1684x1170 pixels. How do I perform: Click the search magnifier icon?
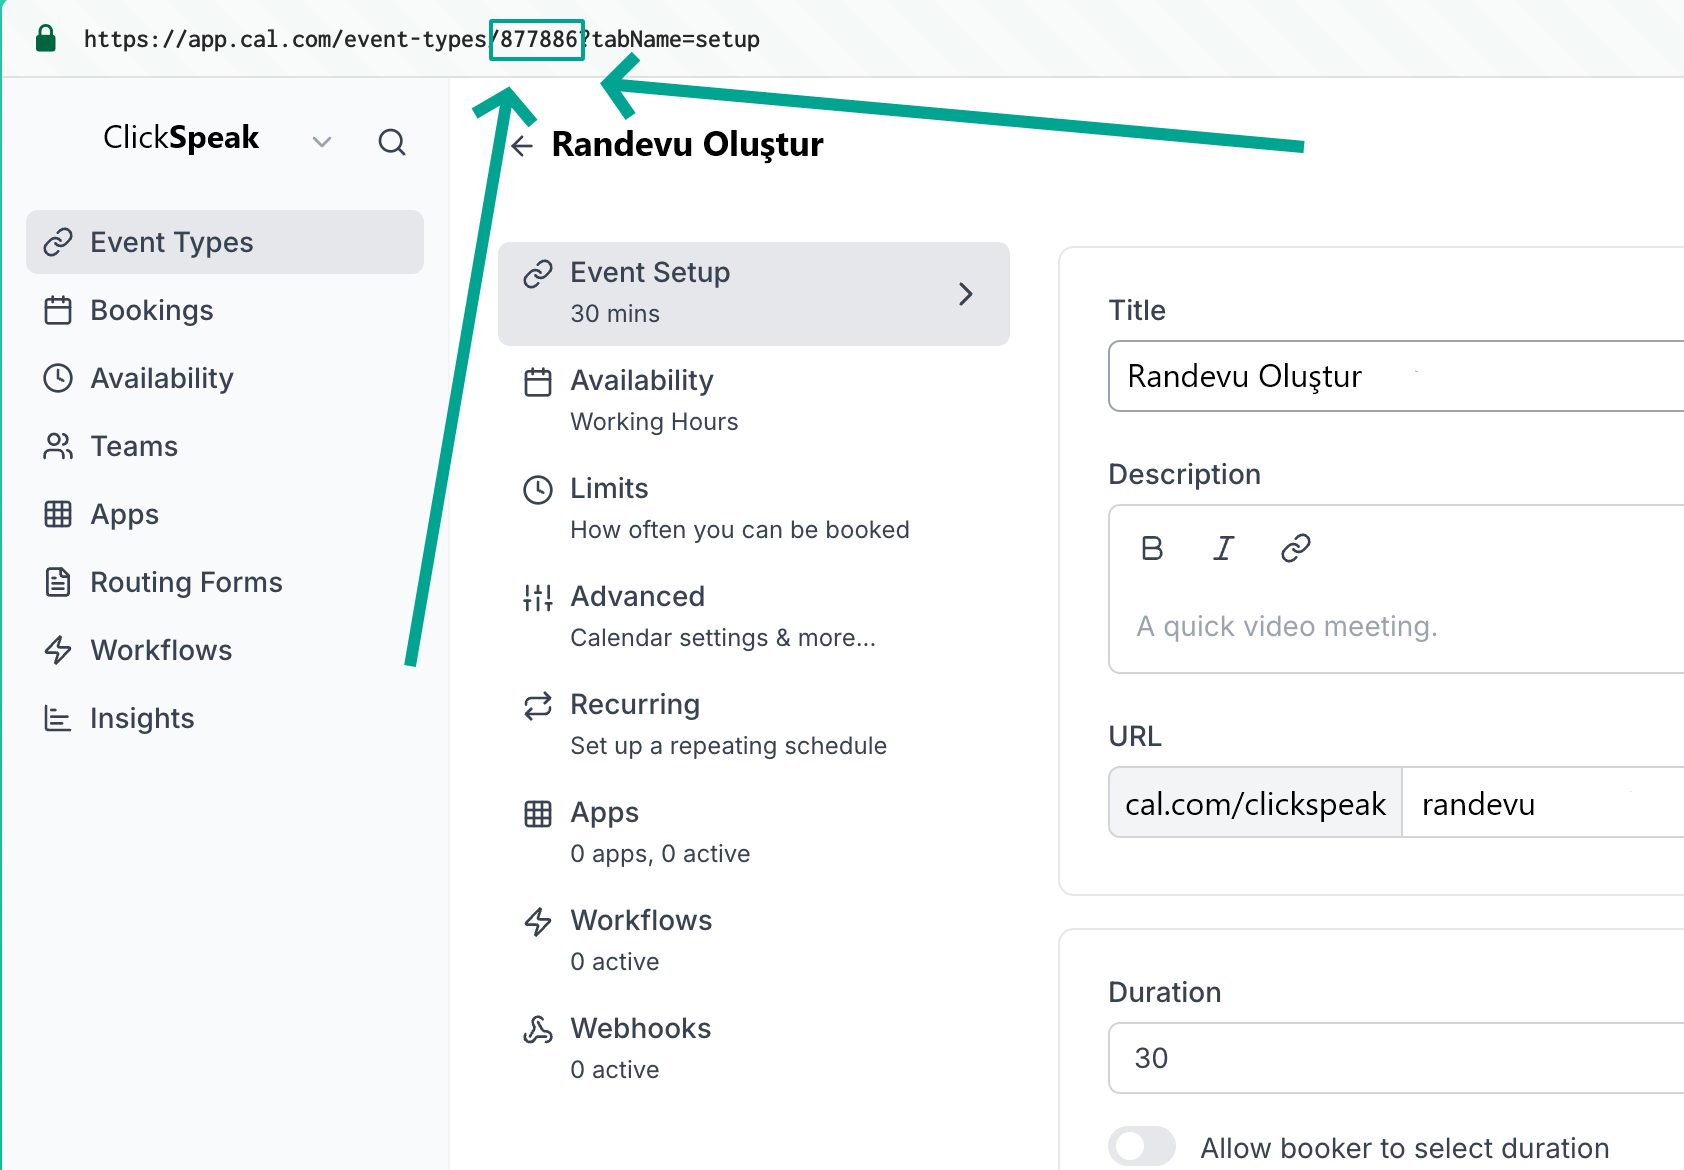pos(392,142)
